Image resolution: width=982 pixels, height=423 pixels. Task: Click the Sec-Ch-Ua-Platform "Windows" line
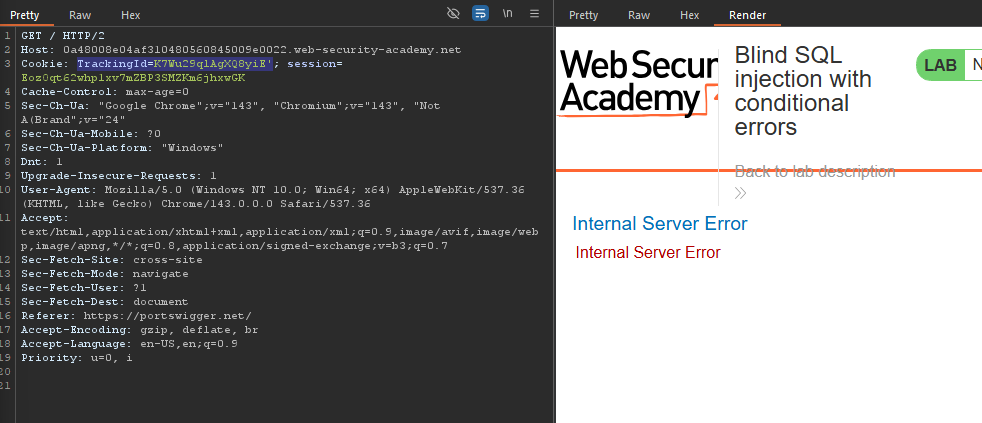tap(122, 148)
